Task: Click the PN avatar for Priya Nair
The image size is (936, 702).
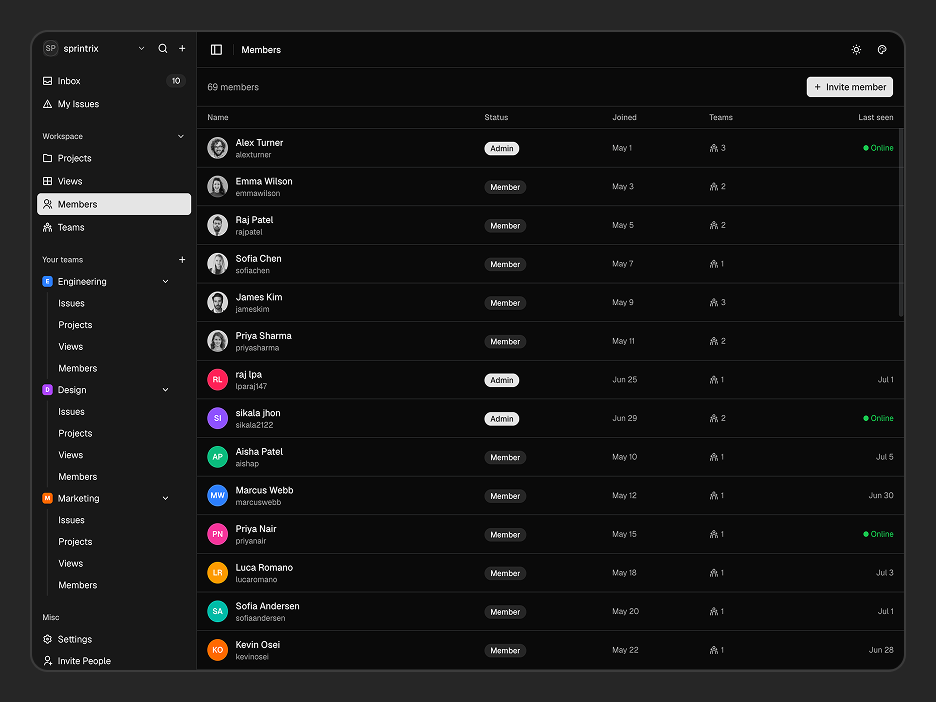Action: click(x=217, y=534)
